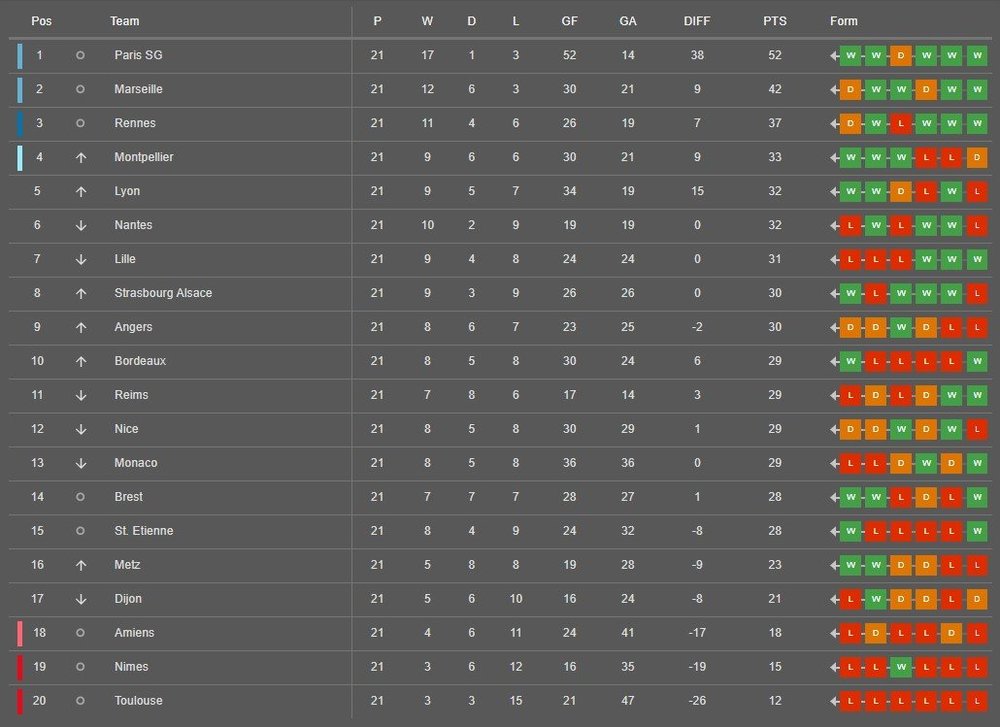
Task: Sort table by GF column header
Action: 569,21
